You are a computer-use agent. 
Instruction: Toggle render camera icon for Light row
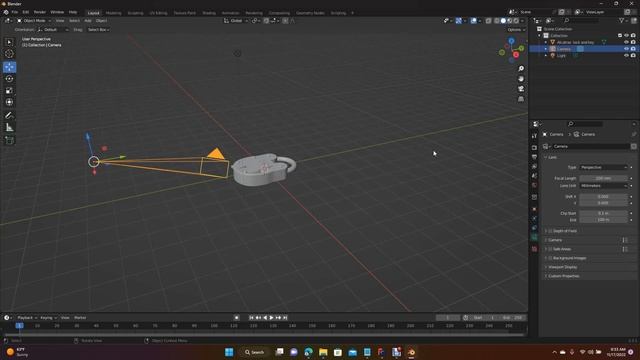[633, 56]
